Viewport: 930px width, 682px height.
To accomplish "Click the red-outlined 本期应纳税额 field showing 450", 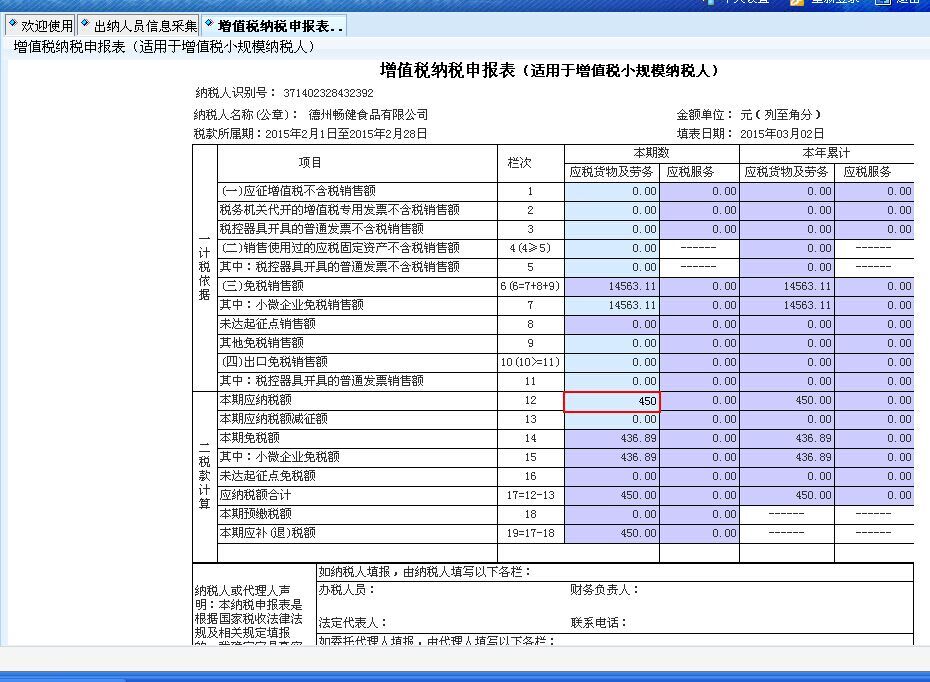I will [x=611, y=401].
